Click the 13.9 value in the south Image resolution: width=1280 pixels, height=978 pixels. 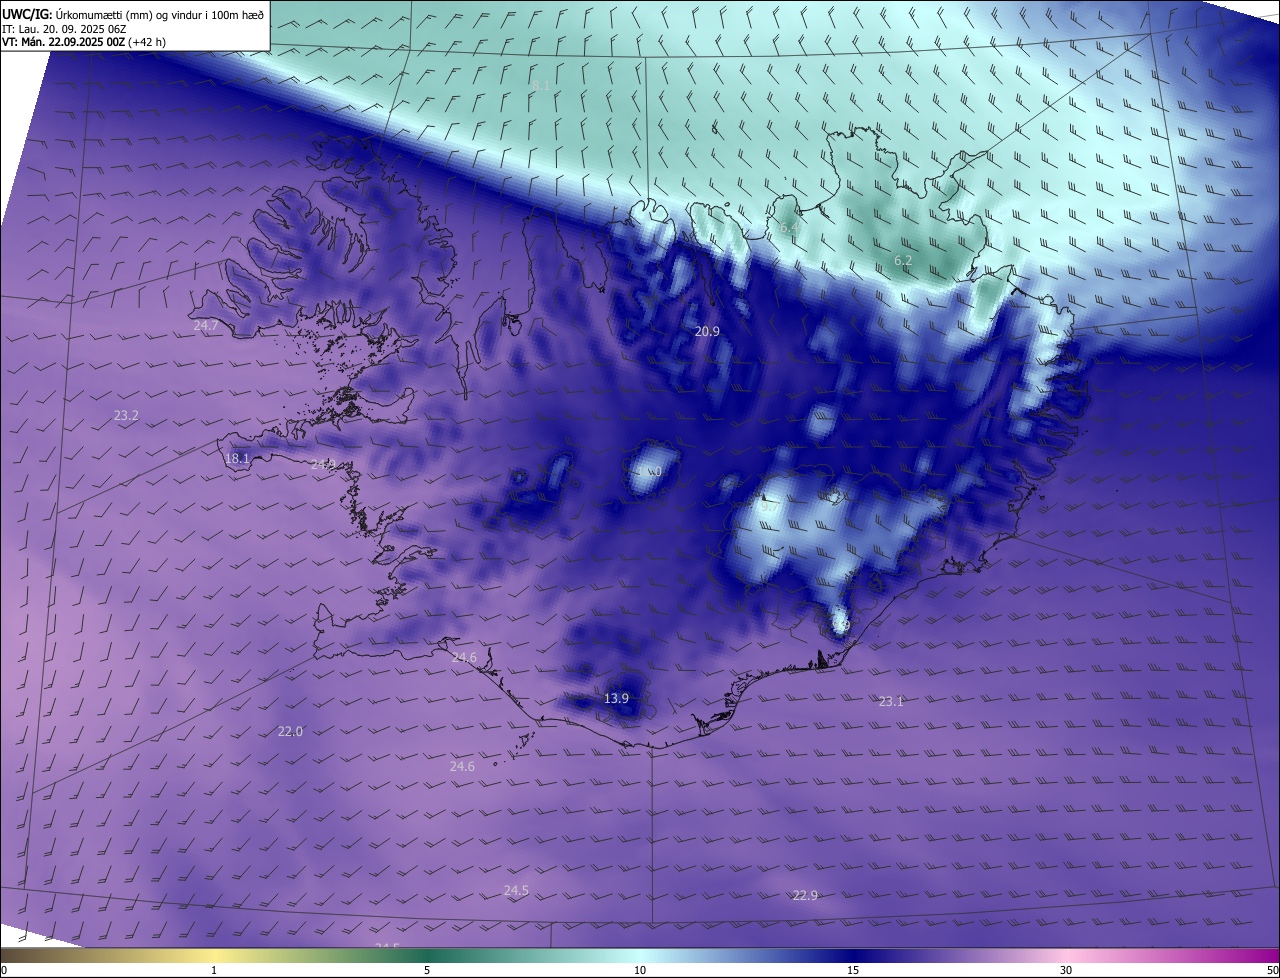click(617, 698)
